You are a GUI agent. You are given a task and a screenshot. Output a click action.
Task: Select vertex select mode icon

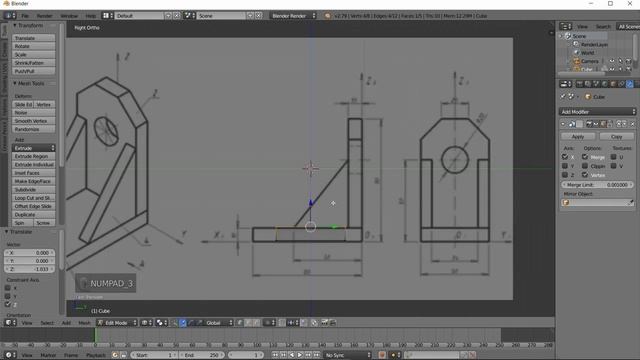[240, 323]
